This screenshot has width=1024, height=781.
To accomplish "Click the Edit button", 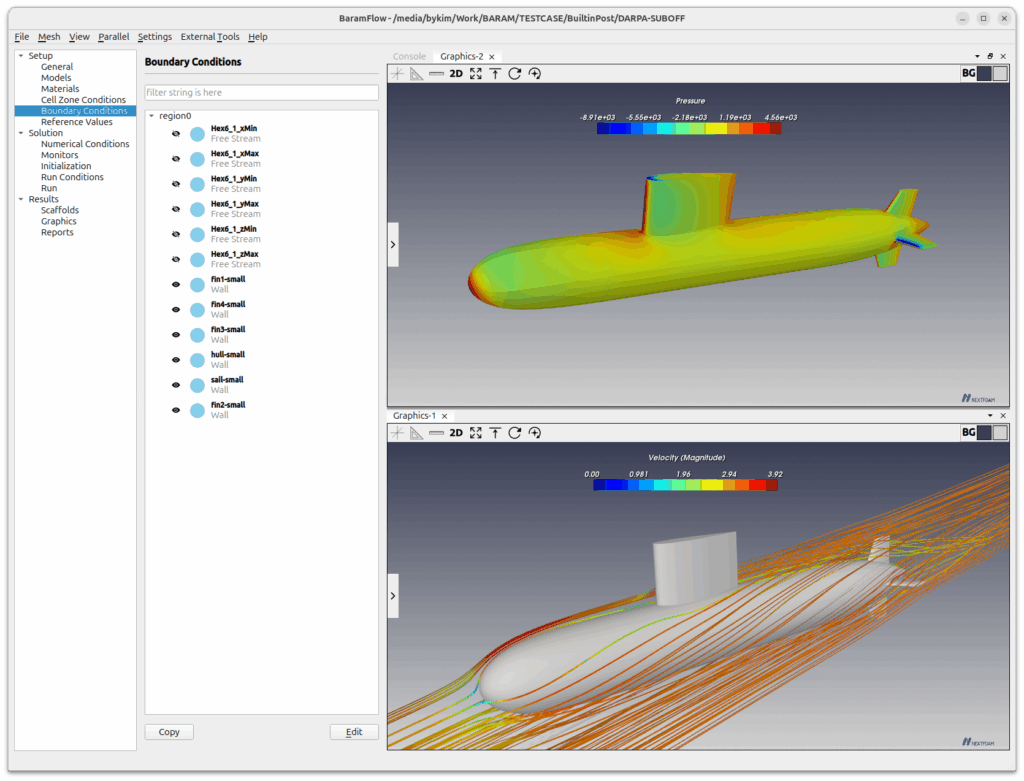I will click(354, 732).
